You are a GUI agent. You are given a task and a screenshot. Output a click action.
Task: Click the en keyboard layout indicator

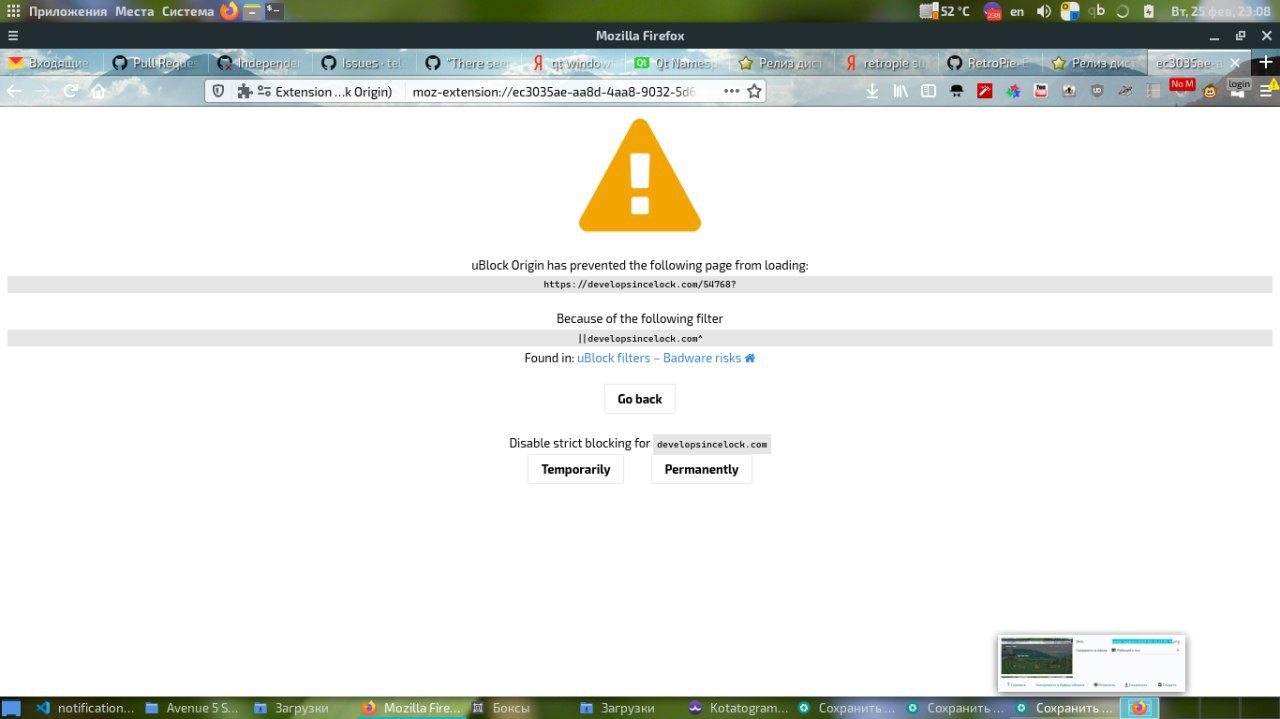1017,12
